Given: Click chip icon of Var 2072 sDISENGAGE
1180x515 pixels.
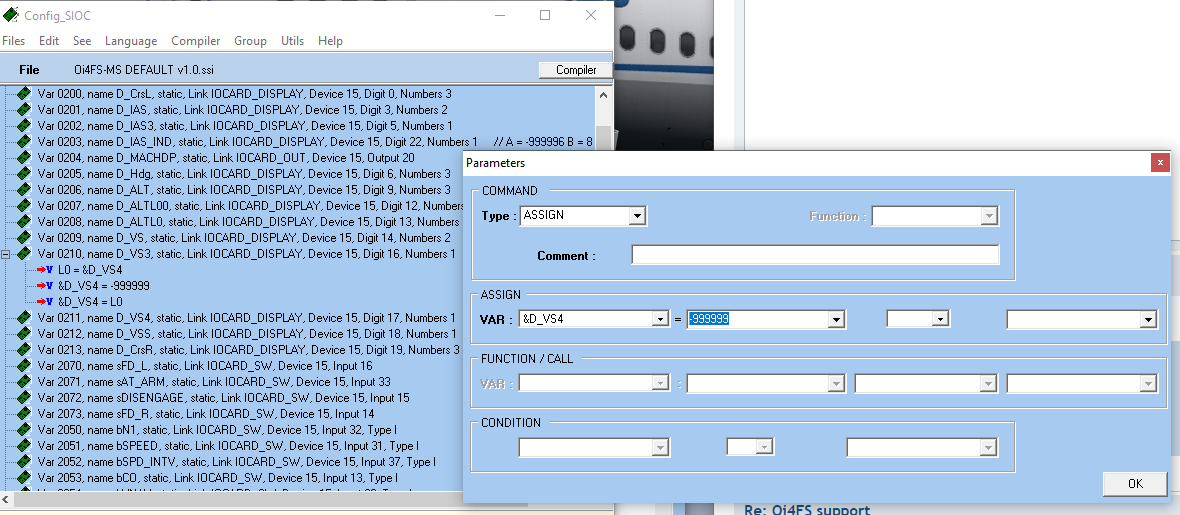Looking at the screenshot, I should (25, 398).
